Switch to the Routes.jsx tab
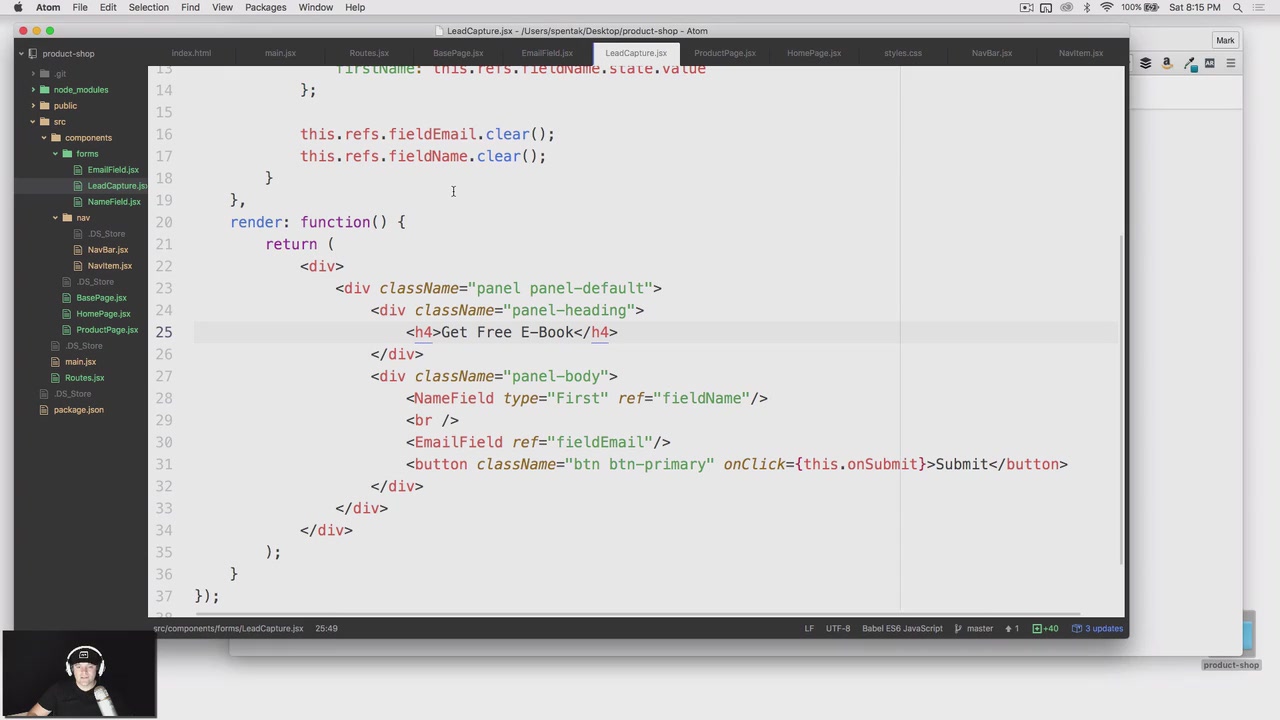Viewport: 1280px width, 720px height. pyautogui.click(x=369, y=53)
